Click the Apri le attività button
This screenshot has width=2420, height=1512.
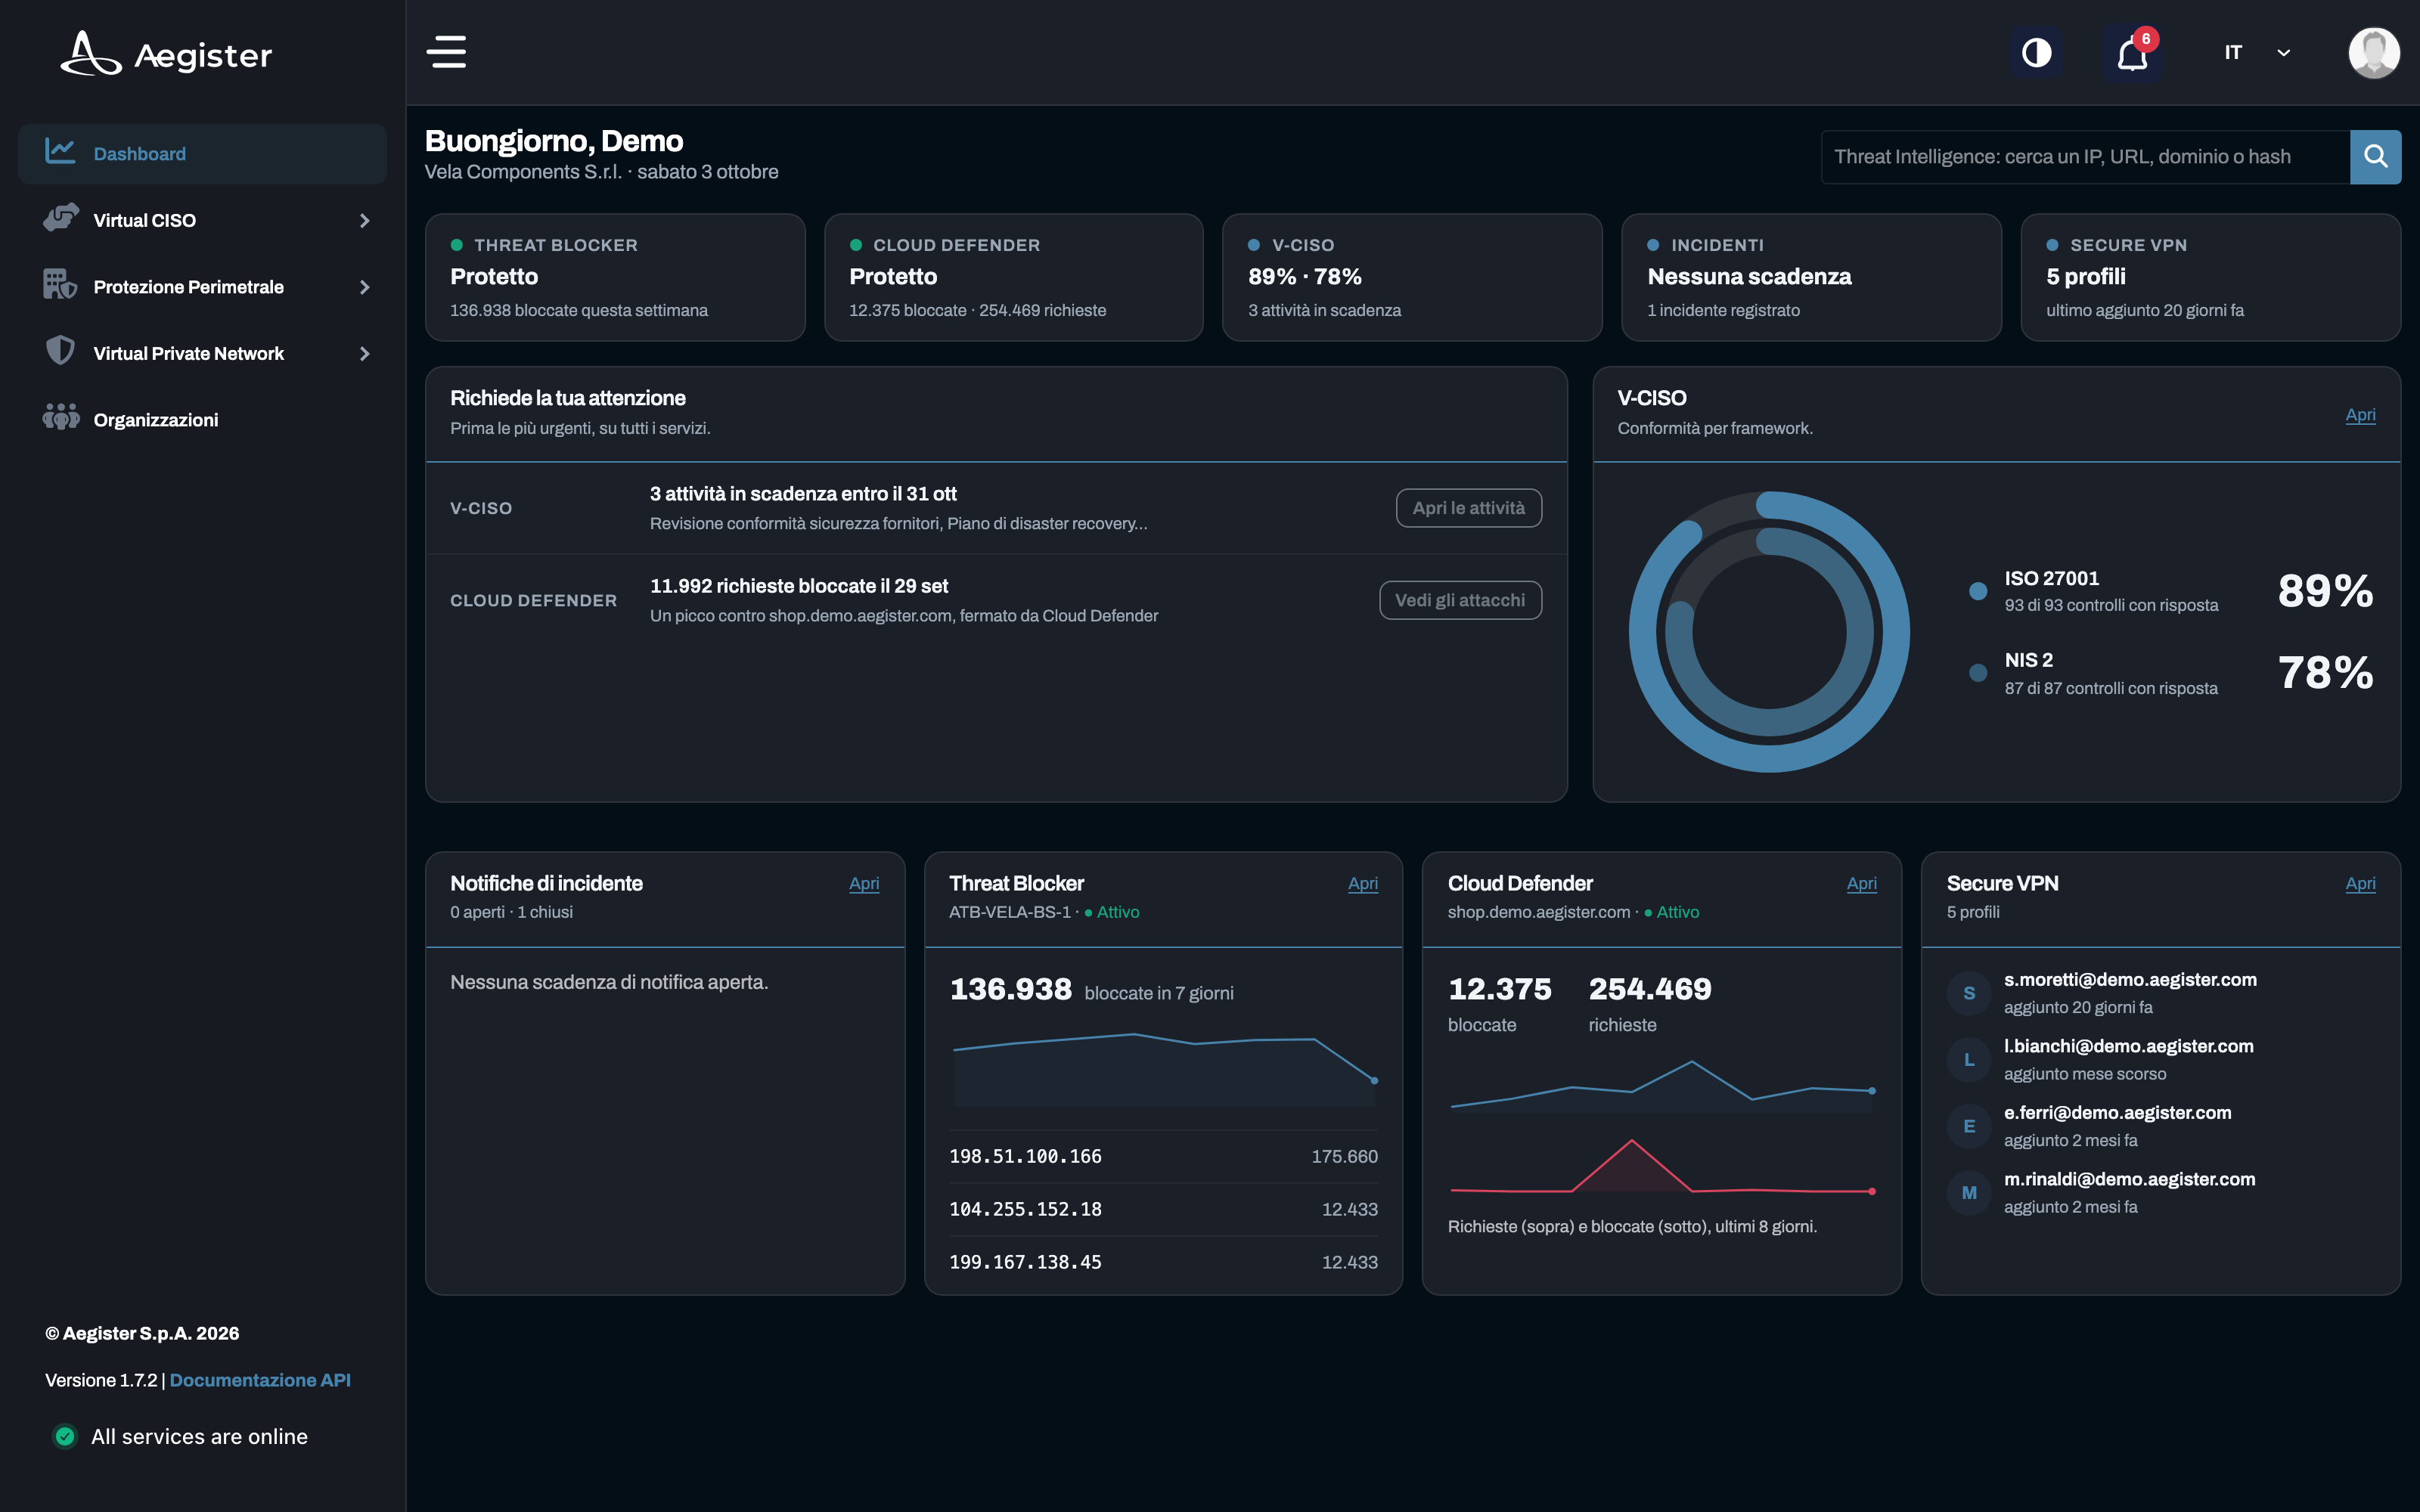1468,508
